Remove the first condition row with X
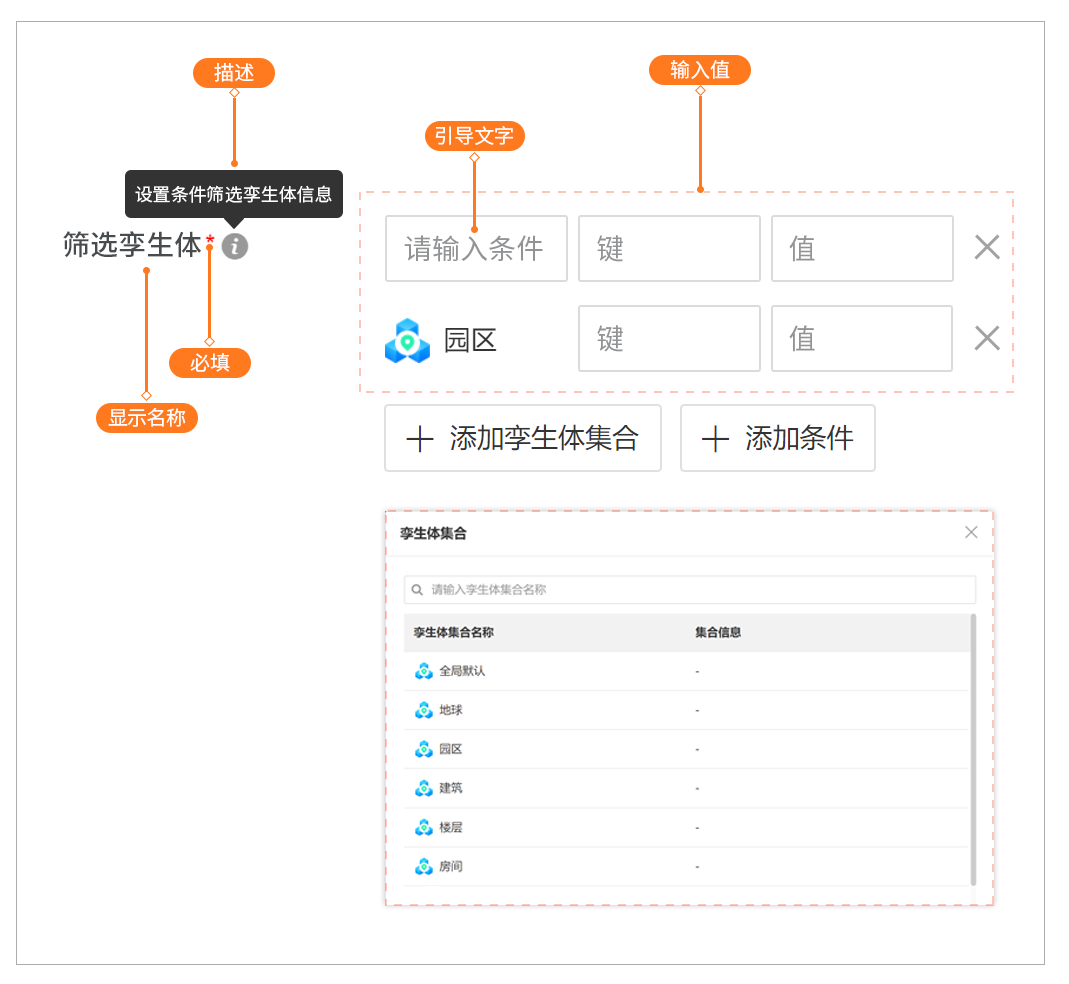1069x984 pixels. point(986,248)
